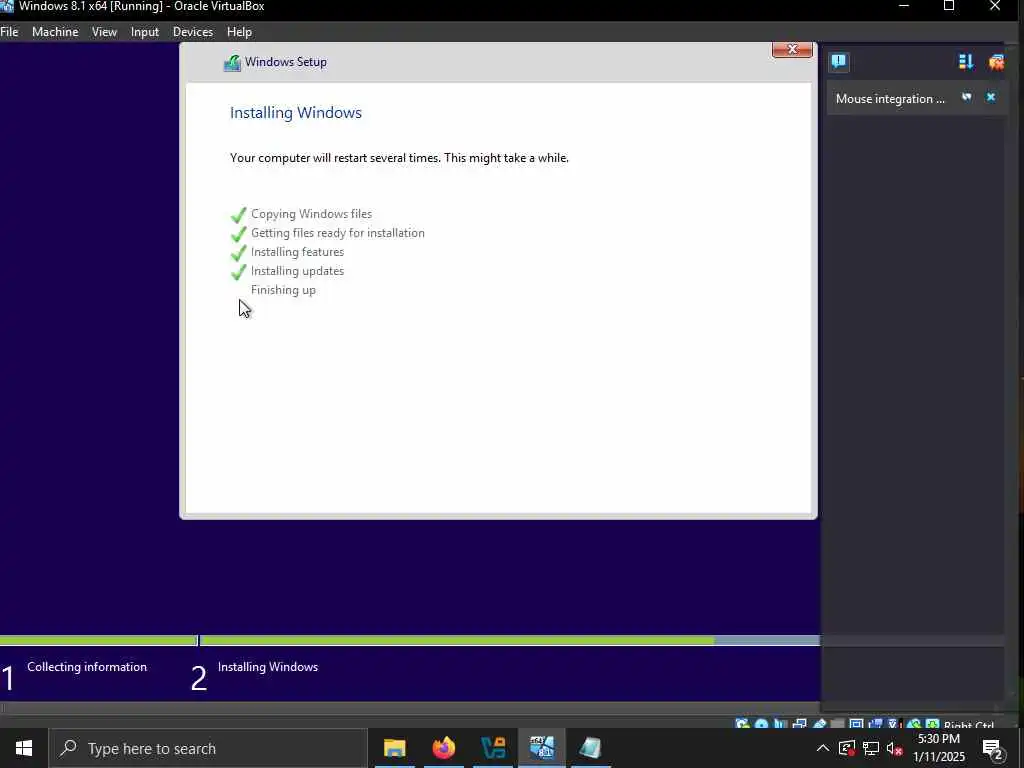Viewport: 1024px width, 768px height.
Task: Open the notepad-like app on the taskbar
Action: (x=590, y=748)
